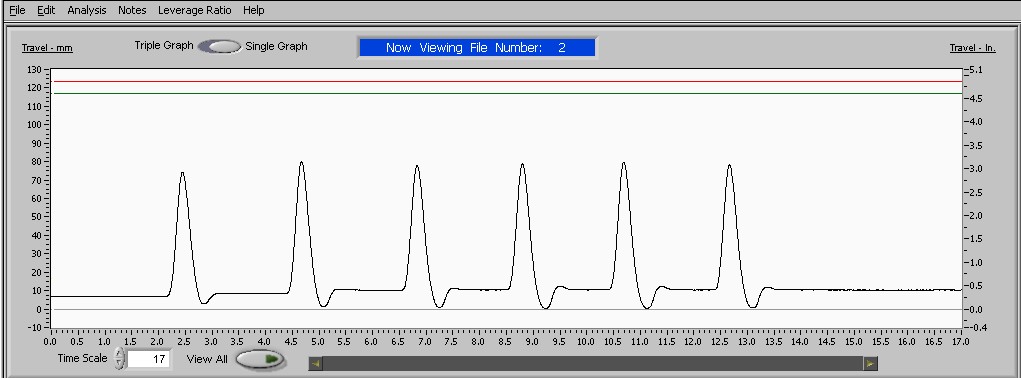1021x378 pixels.
Task: Click the green horizontal limit line on the graph
Action: 506,93
